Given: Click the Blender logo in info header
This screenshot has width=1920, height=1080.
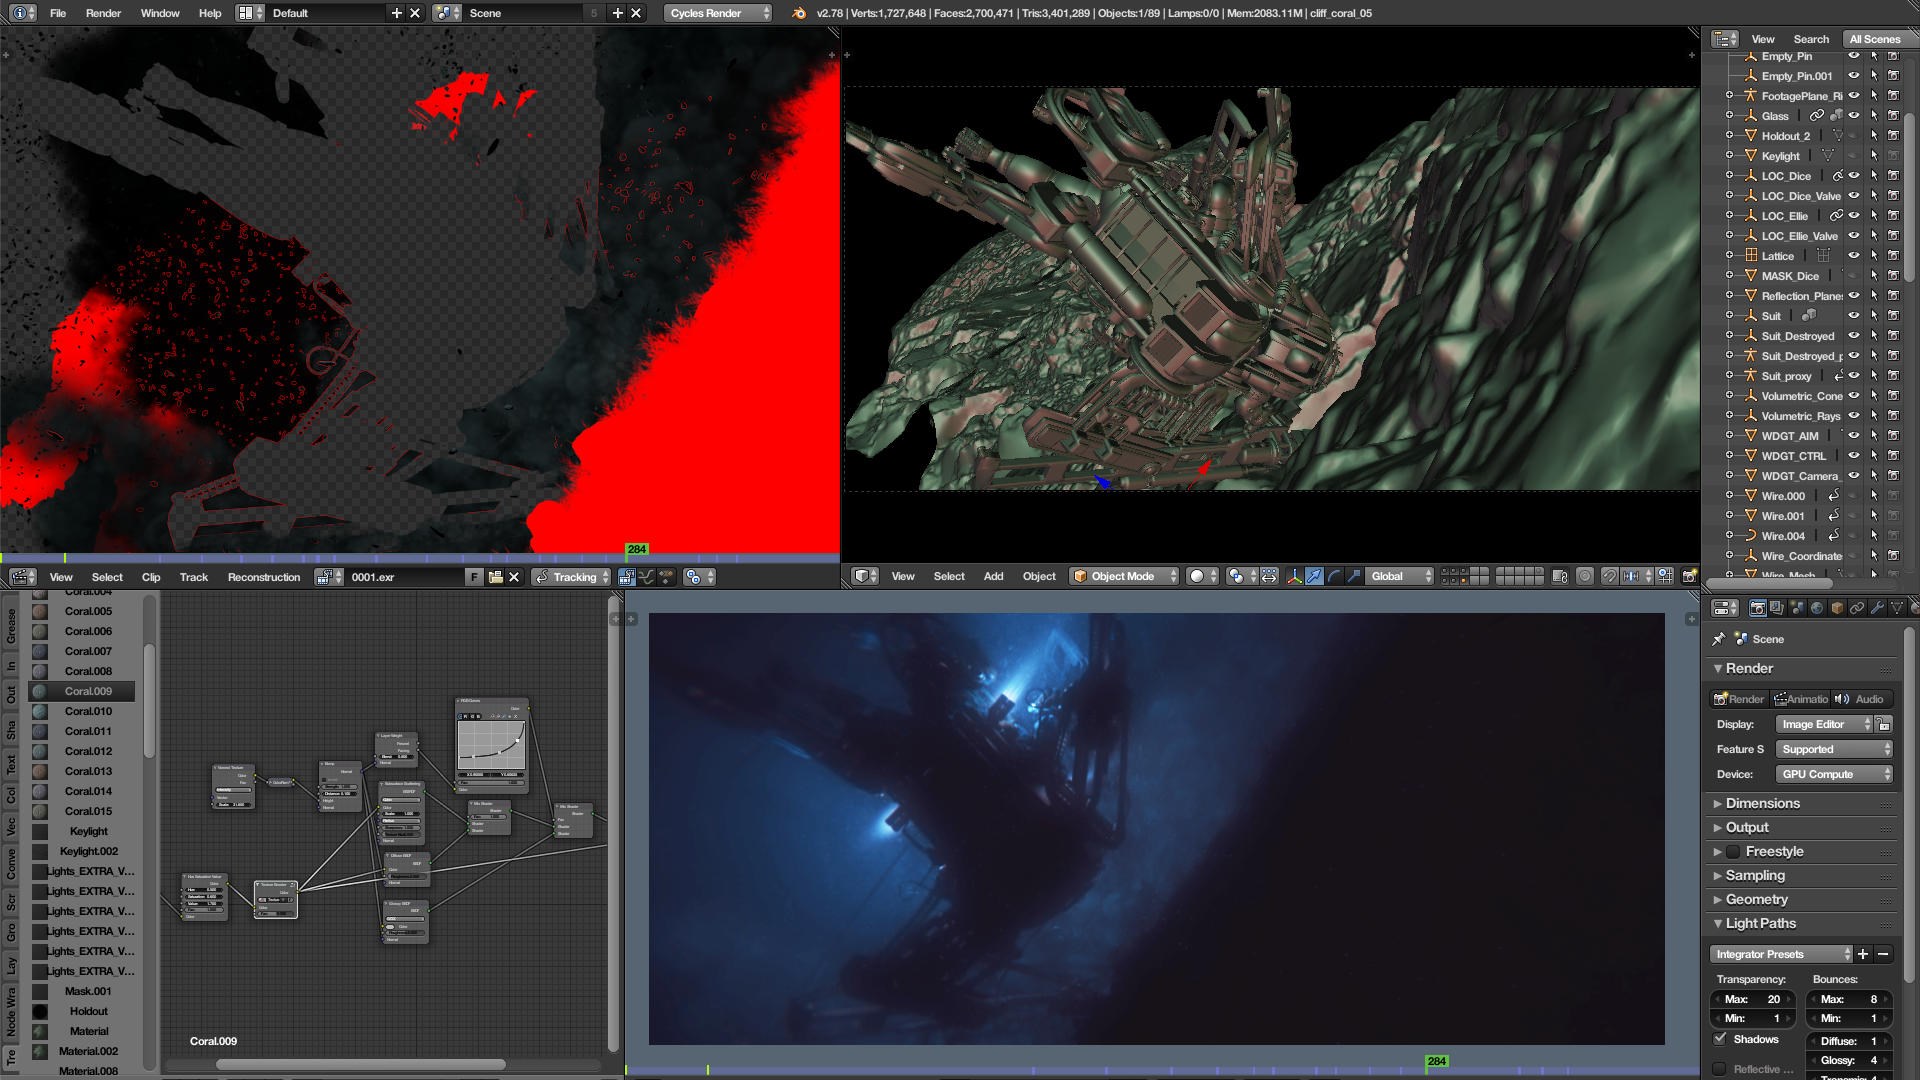Looking at the screenshot, I should click(798, 13).
